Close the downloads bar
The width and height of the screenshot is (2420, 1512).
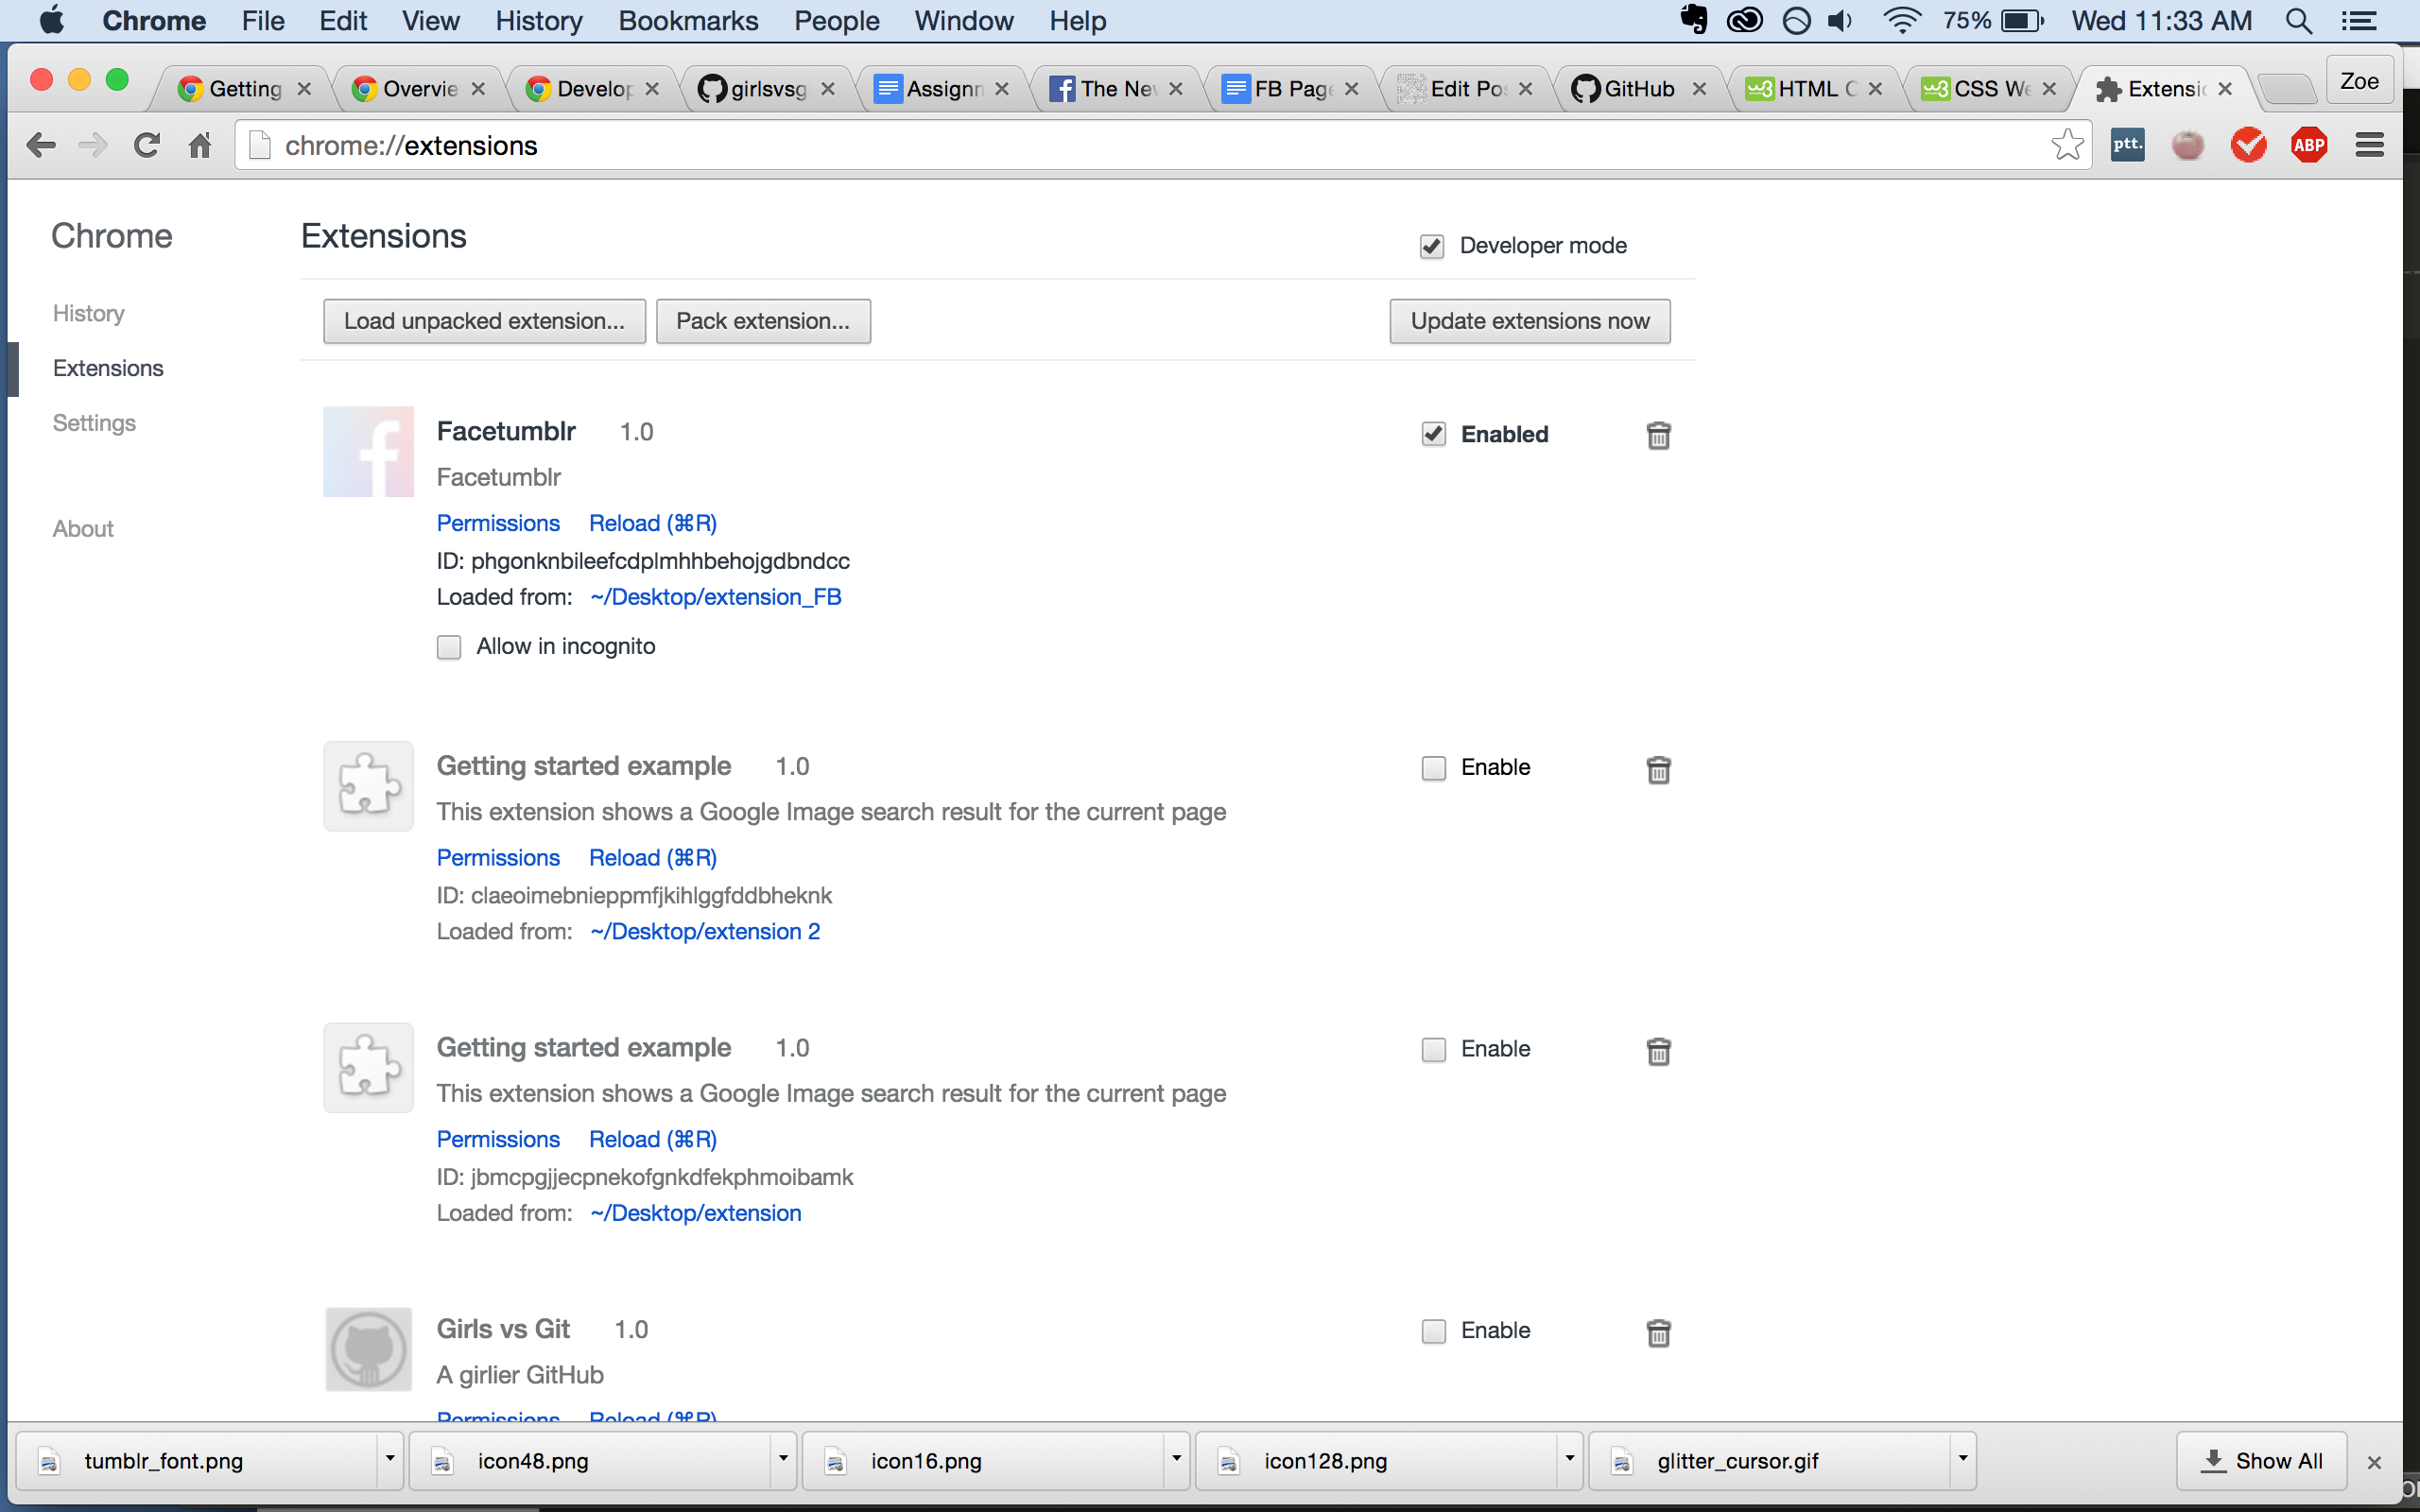2373,1462
